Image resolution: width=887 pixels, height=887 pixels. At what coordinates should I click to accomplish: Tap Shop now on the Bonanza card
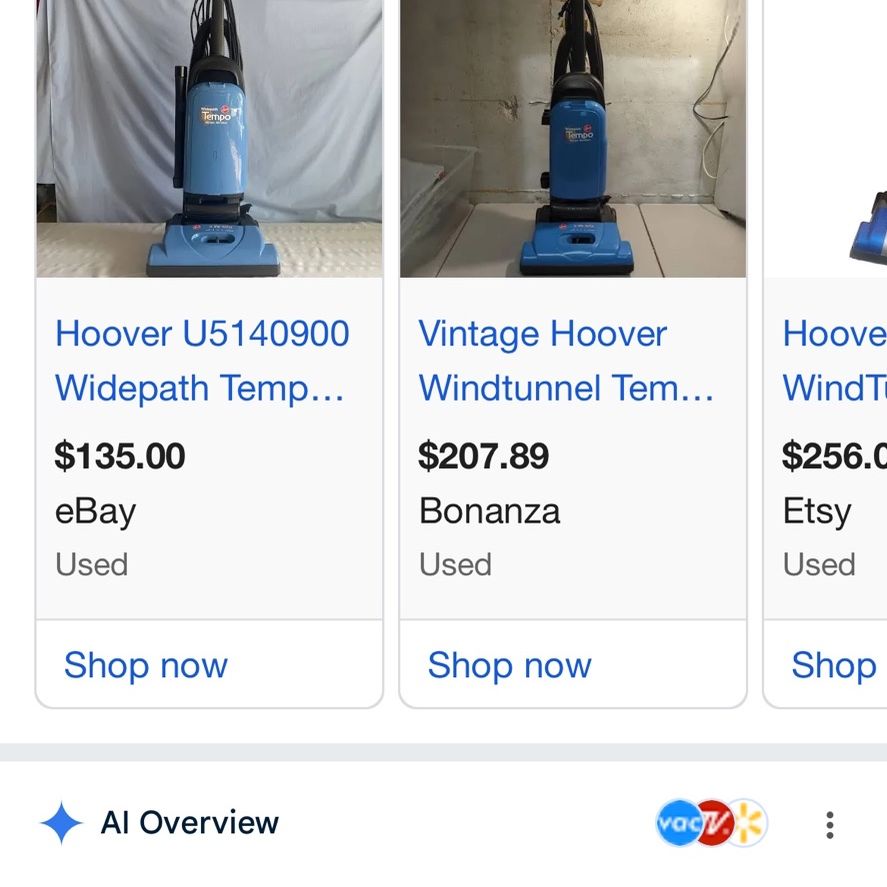510,665
